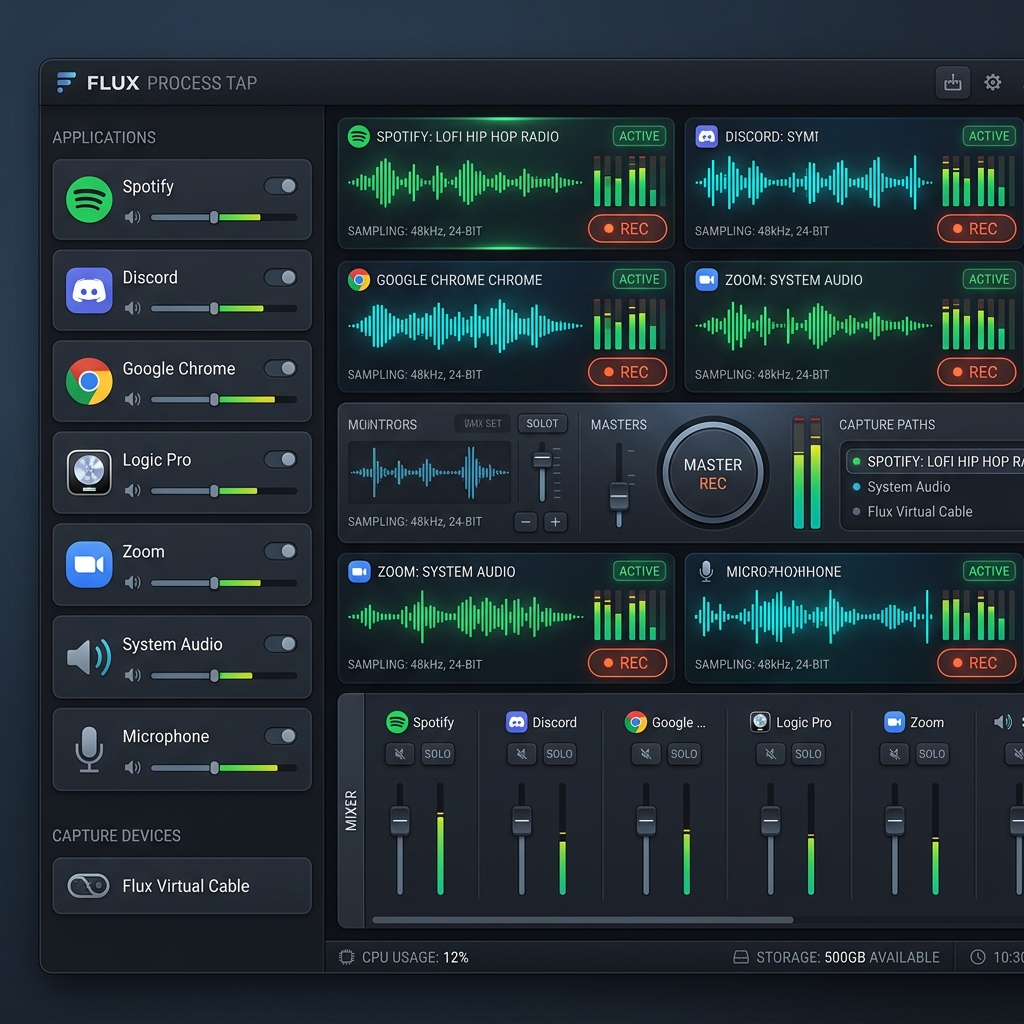Mute the Logic Pro mixer channel
This screenshot has height=1024, width=1024.
[770, 754]
